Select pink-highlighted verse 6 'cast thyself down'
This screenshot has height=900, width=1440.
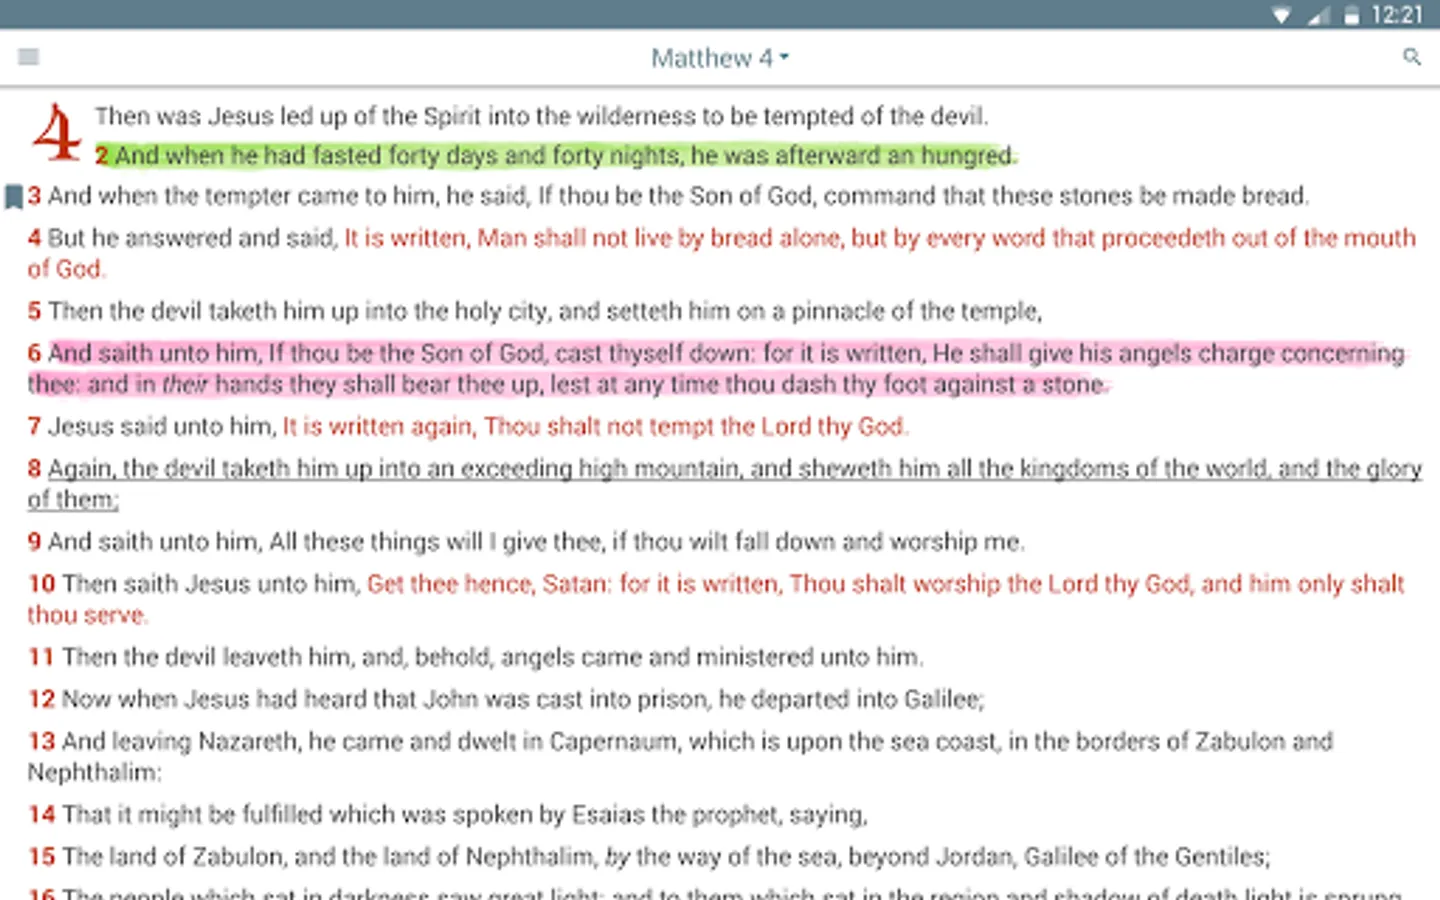716,368
